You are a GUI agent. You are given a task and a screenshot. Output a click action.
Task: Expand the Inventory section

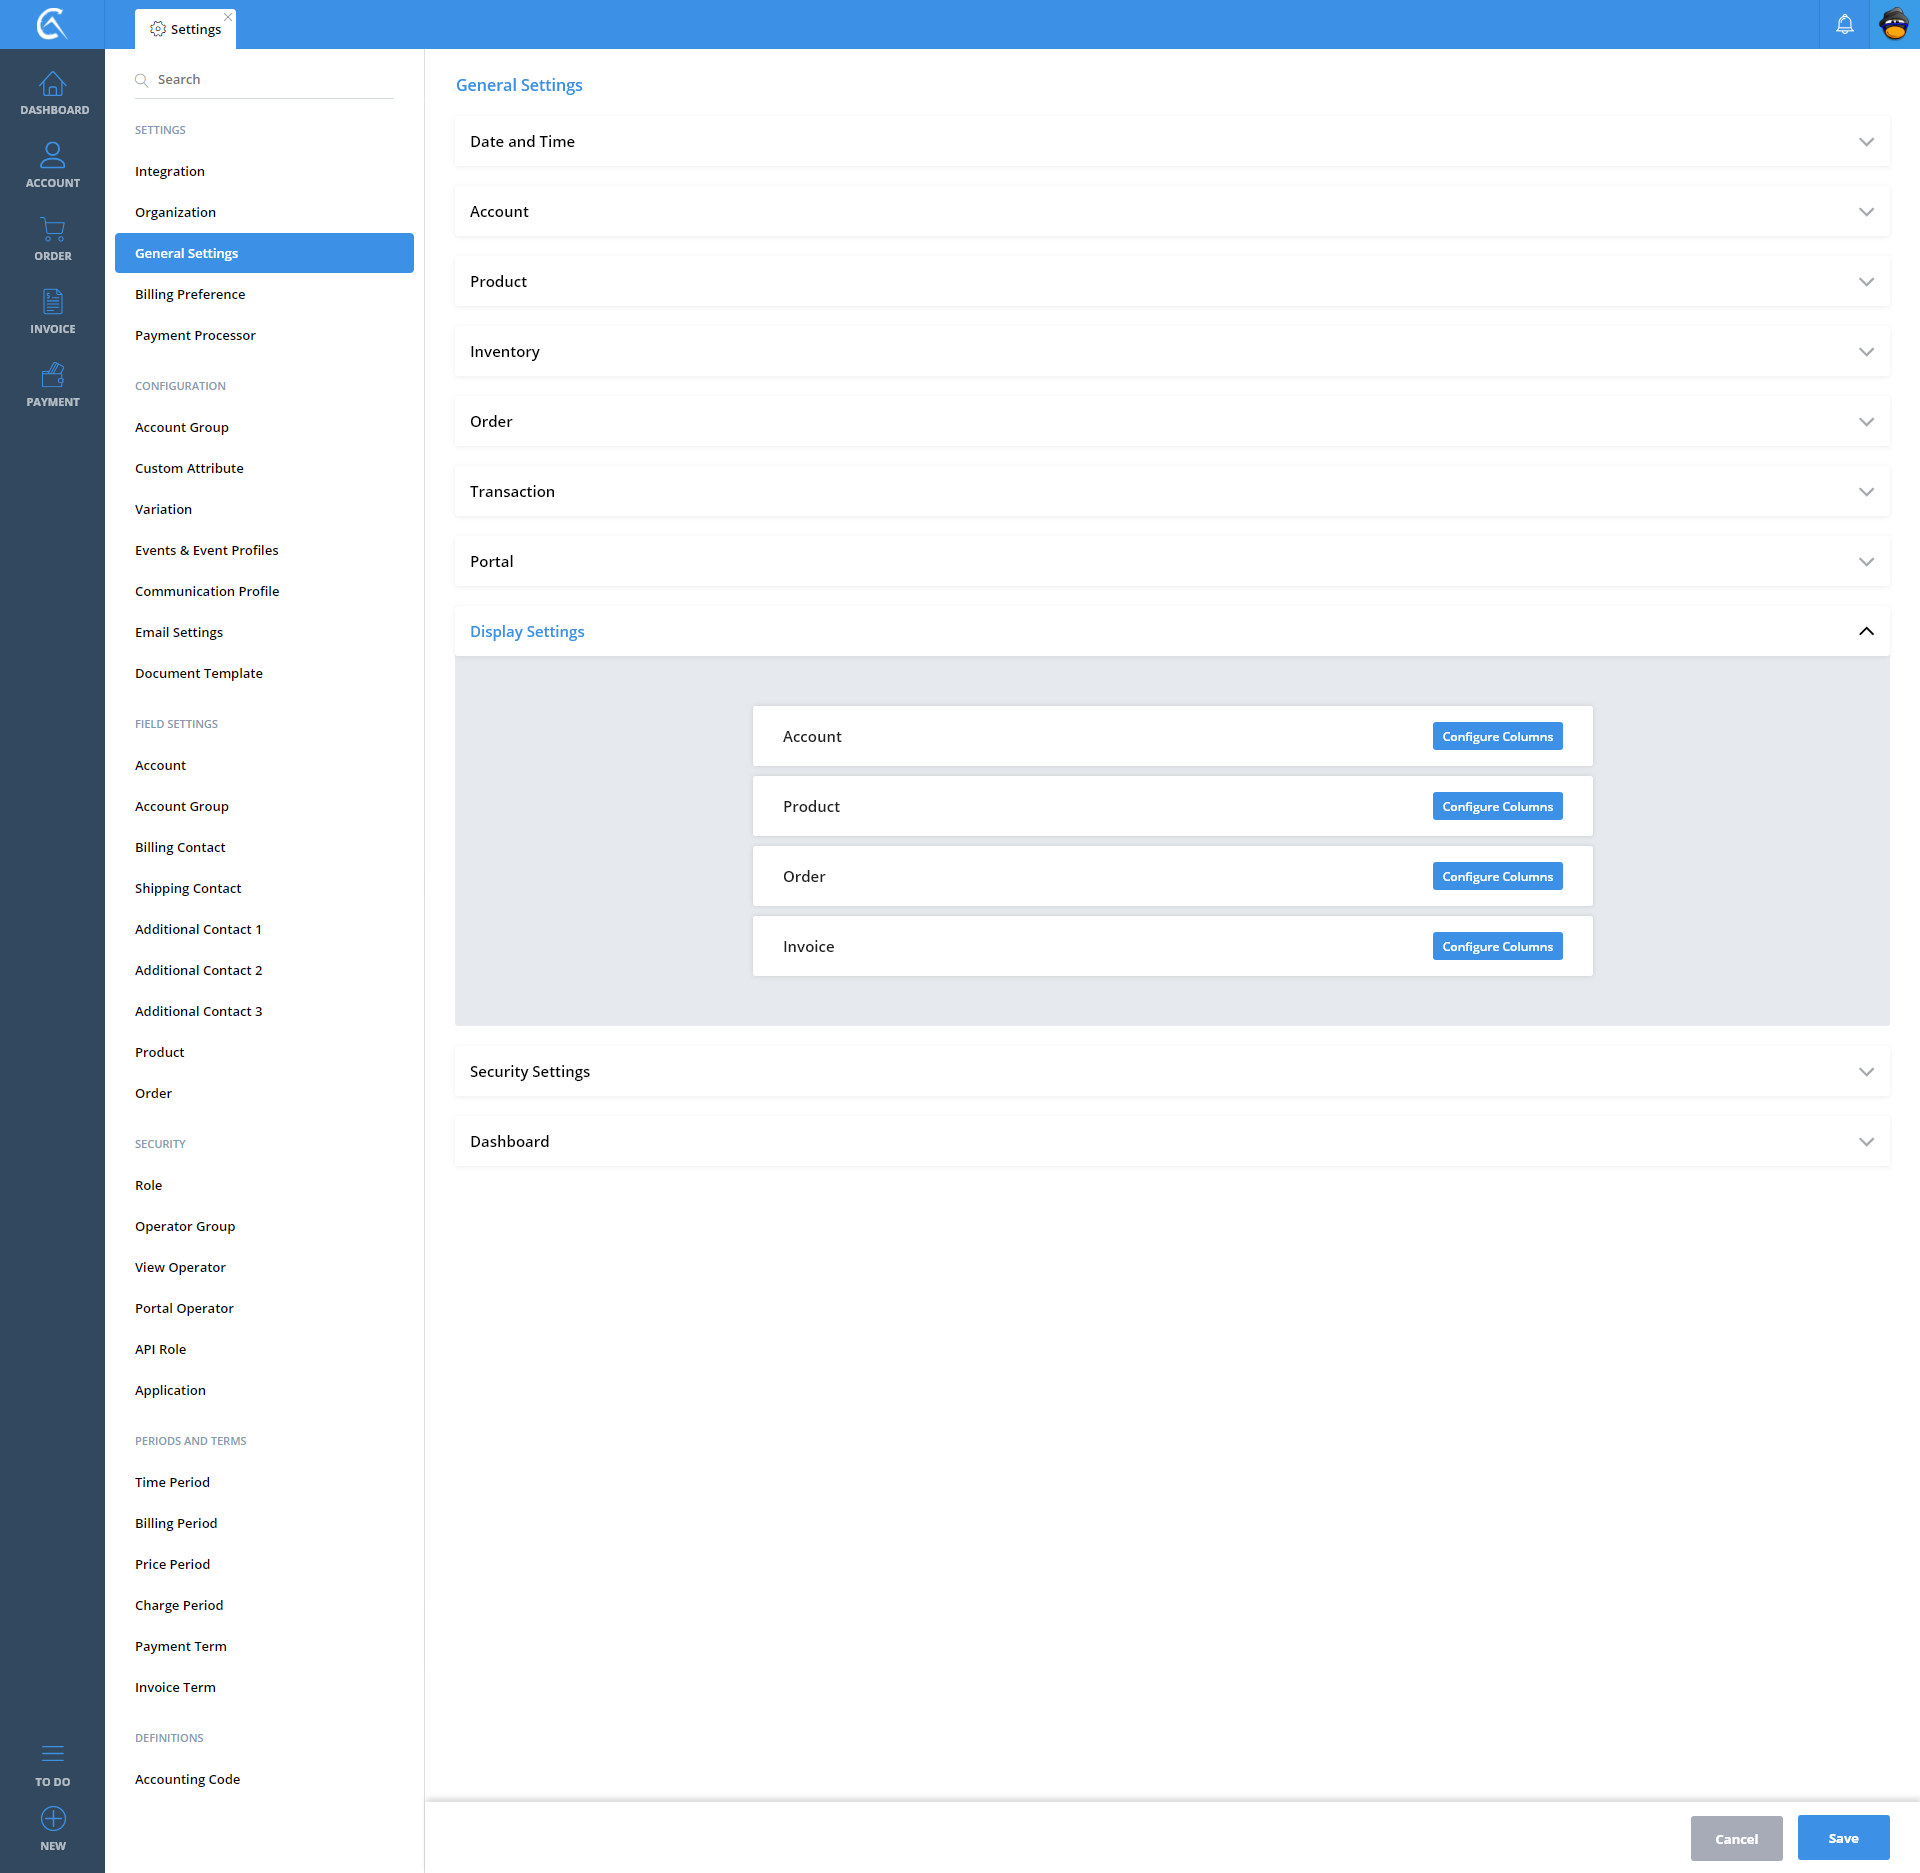point(1866,352)
